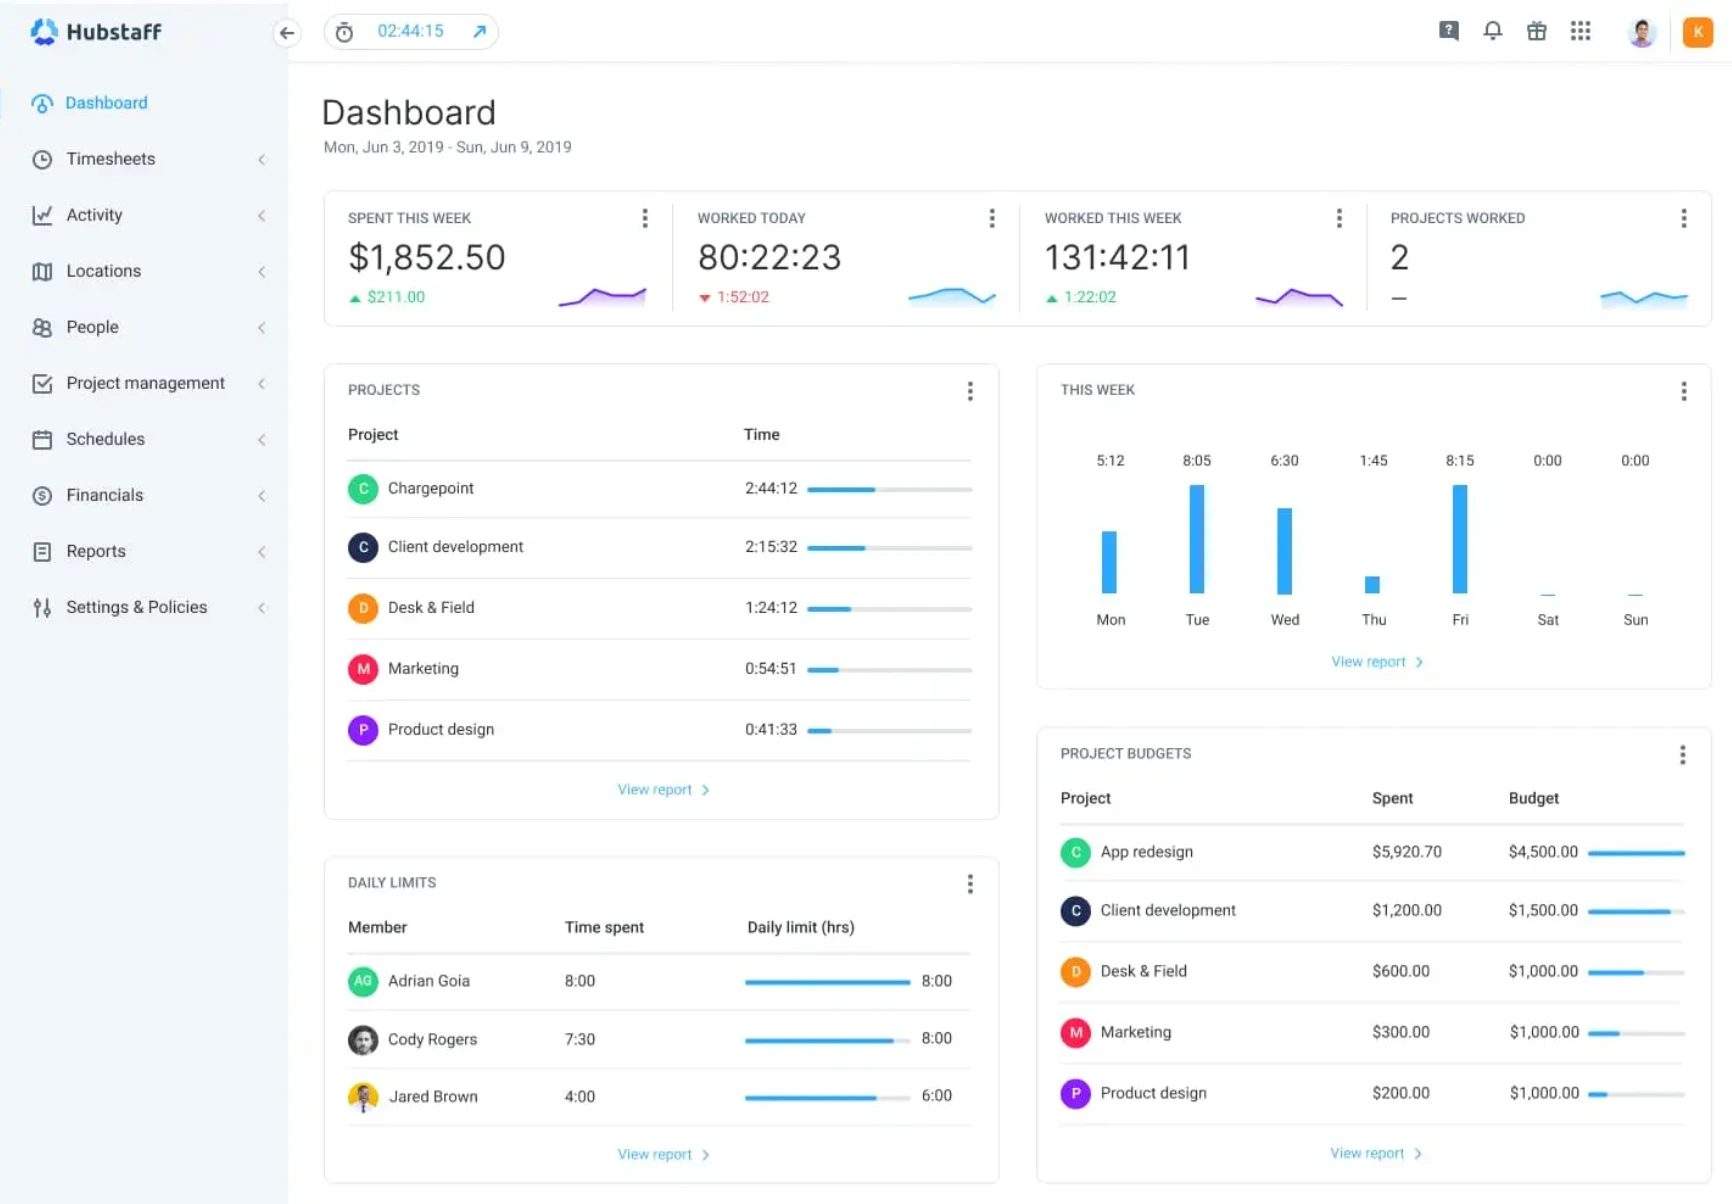Expand the People sidebar section

click(92, 327)
